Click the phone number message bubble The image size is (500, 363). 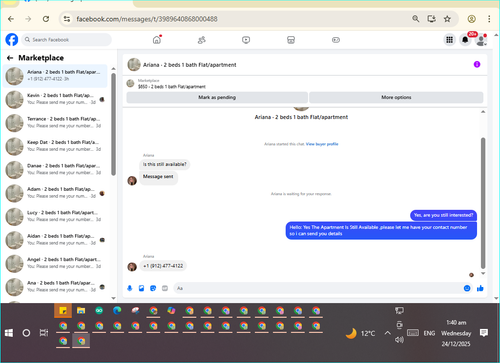click(x=163, y=266)
